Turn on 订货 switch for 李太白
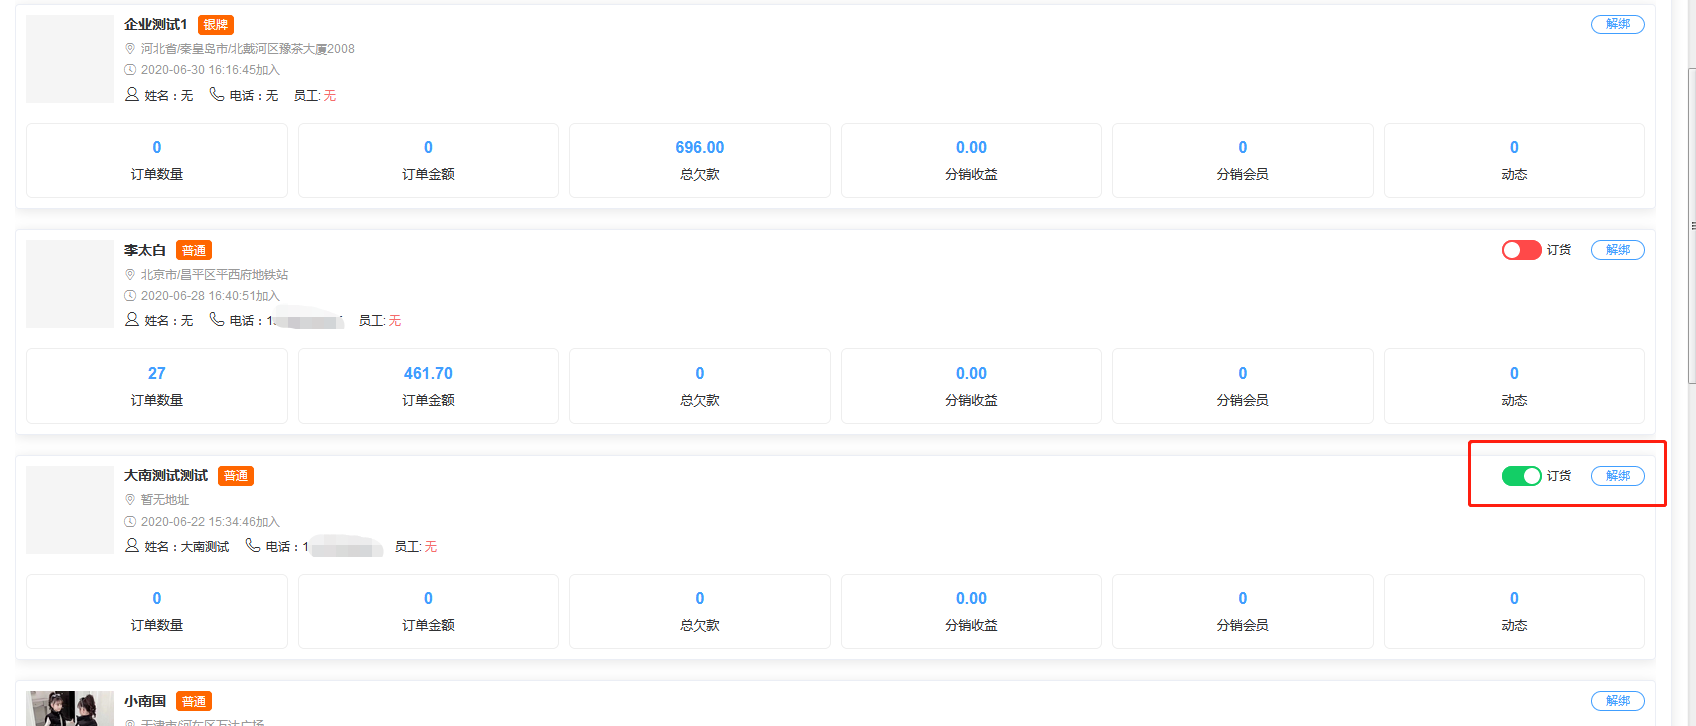This screenshot has height=726, width=1696. (x=1521, y=250)
